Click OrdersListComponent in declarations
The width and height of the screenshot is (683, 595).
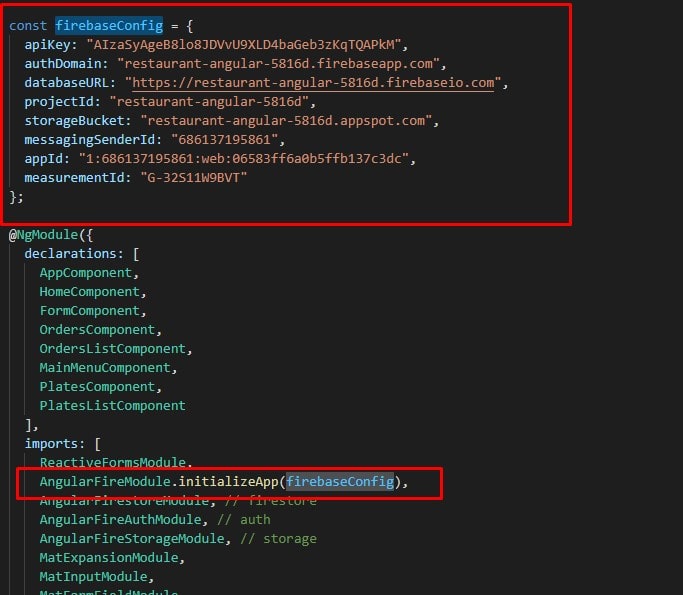112,348
